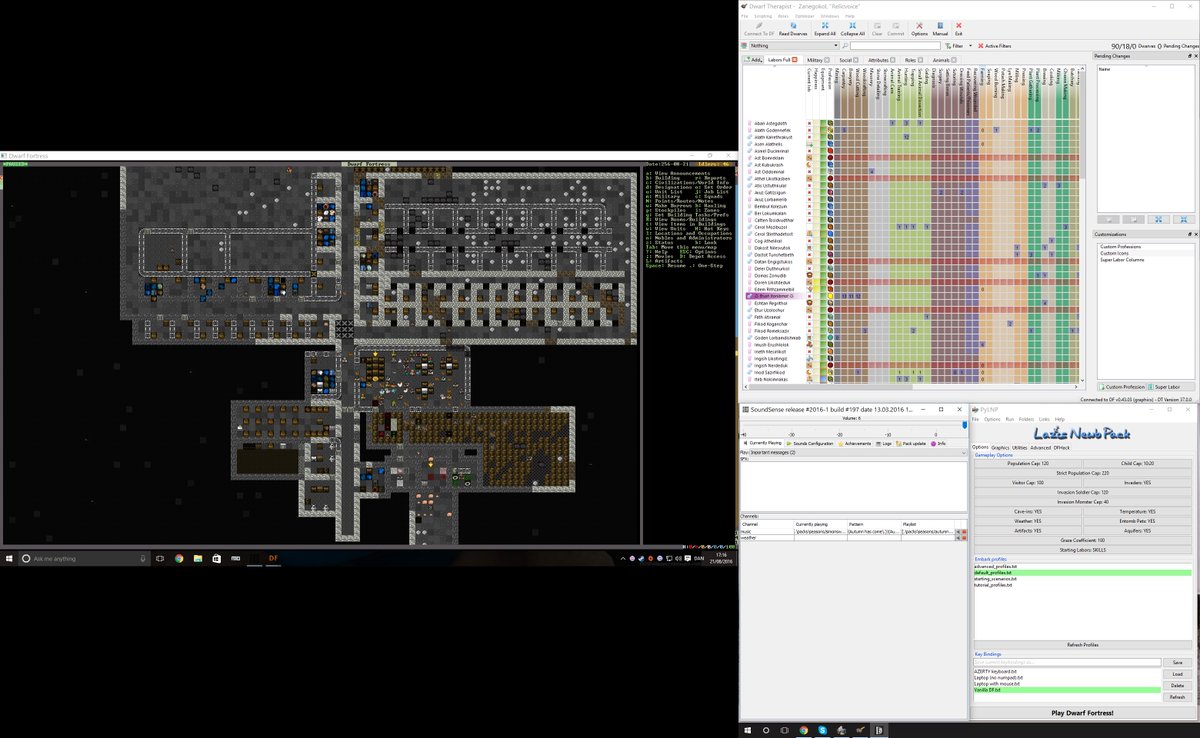Toggle checkbox on Animals tab
This screenshot has width=1200, height=738.
coord(953,60)
